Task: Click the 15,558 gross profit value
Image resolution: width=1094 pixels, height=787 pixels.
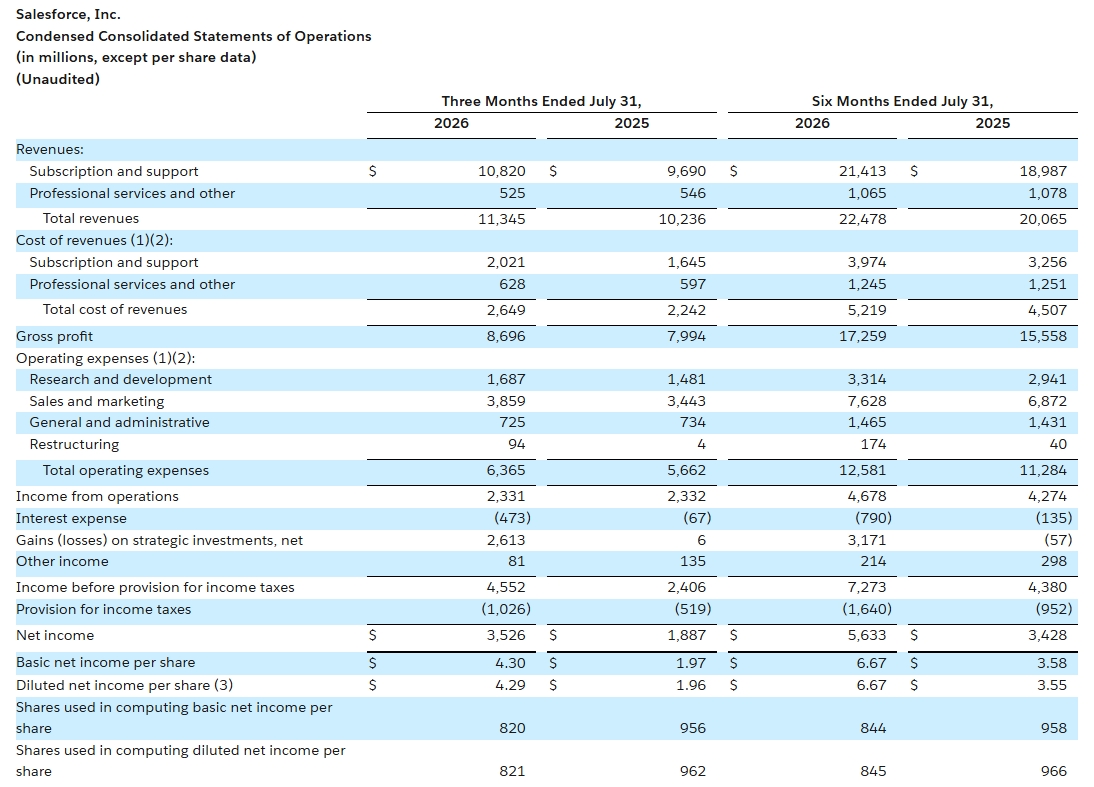Action: 1043,336
